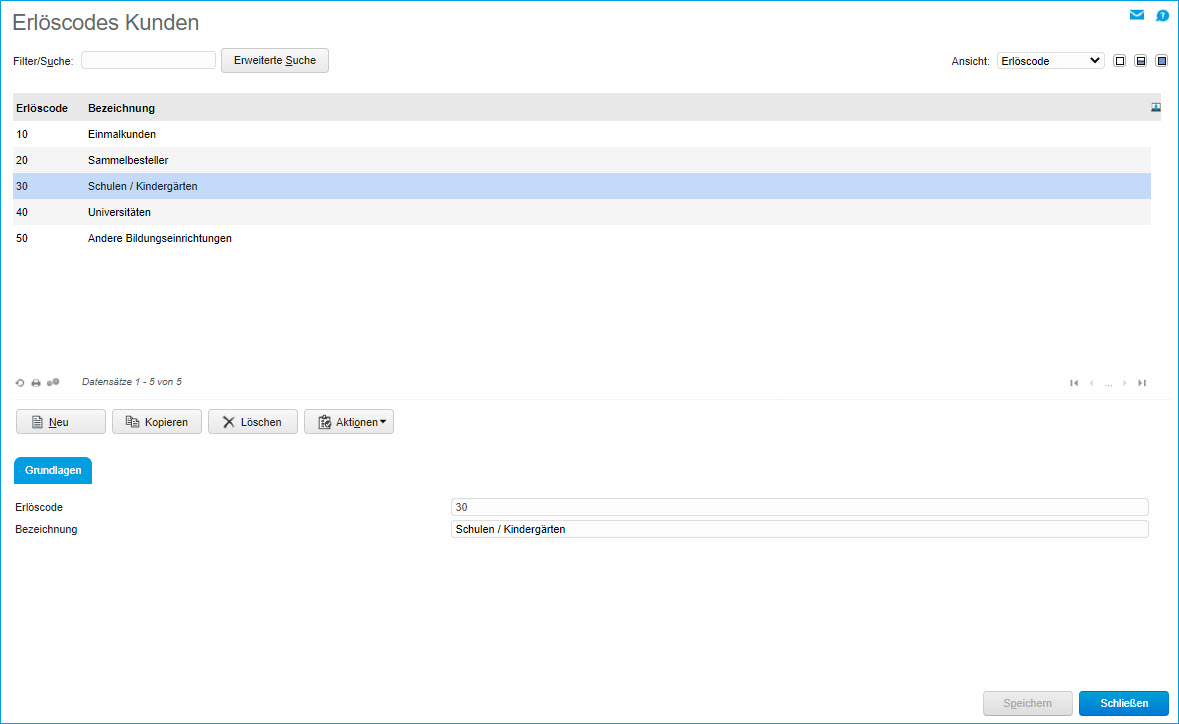This screenshot has height=724, width=1179.
Task: Delete the record with Löschen
Action: (x=253, y=422)
